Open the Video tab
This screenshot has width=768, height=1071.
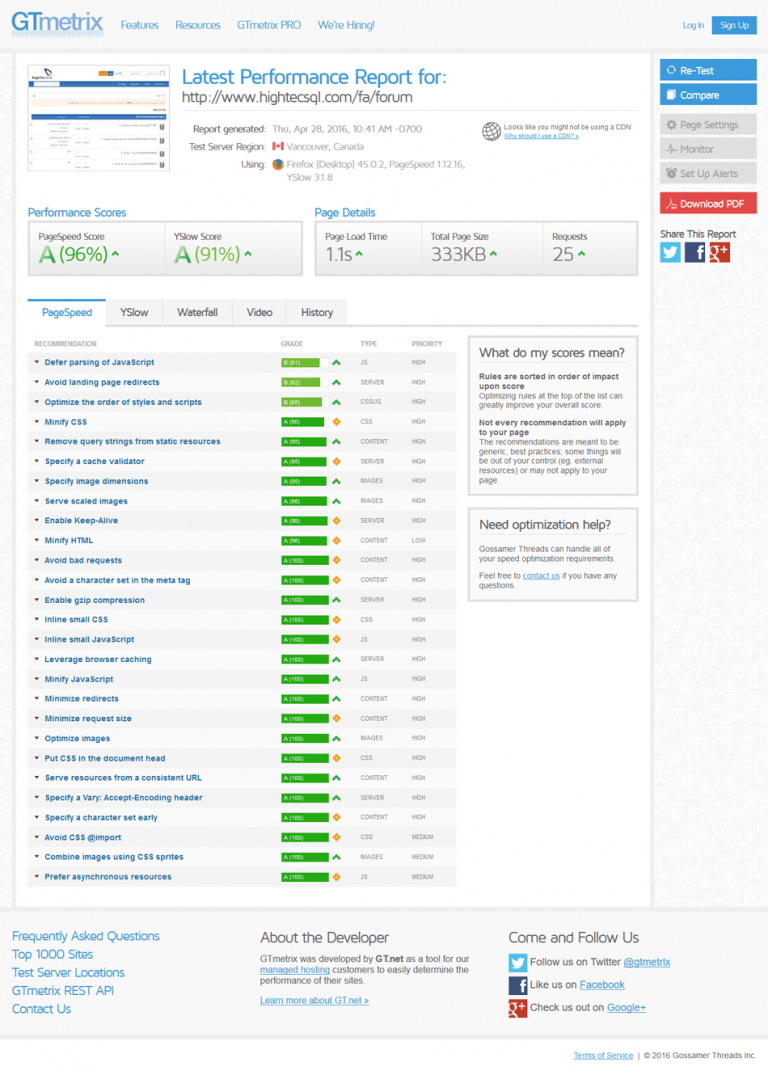point(259,312)
